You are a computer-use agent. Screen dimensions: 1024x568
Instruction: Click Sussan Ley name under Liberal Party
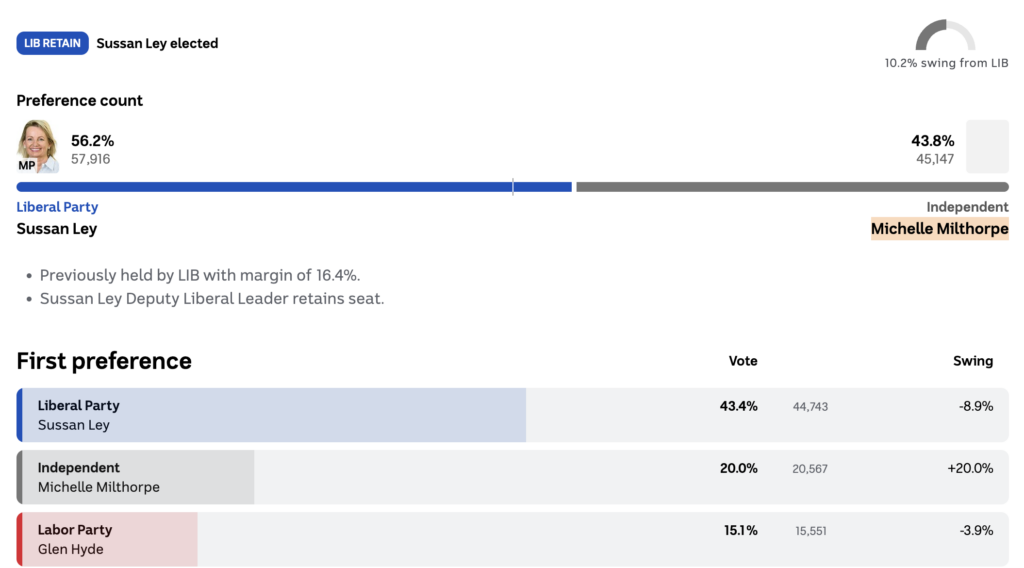[x=57, y=229]
